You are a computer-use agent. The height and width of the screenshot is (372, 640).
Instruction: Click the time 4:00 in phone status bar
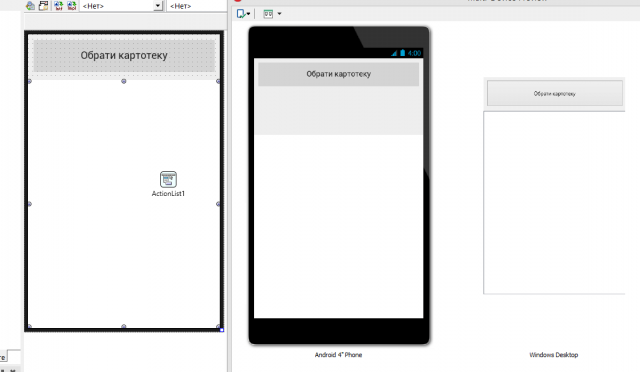pyautogui.click(x=414, y=53)
